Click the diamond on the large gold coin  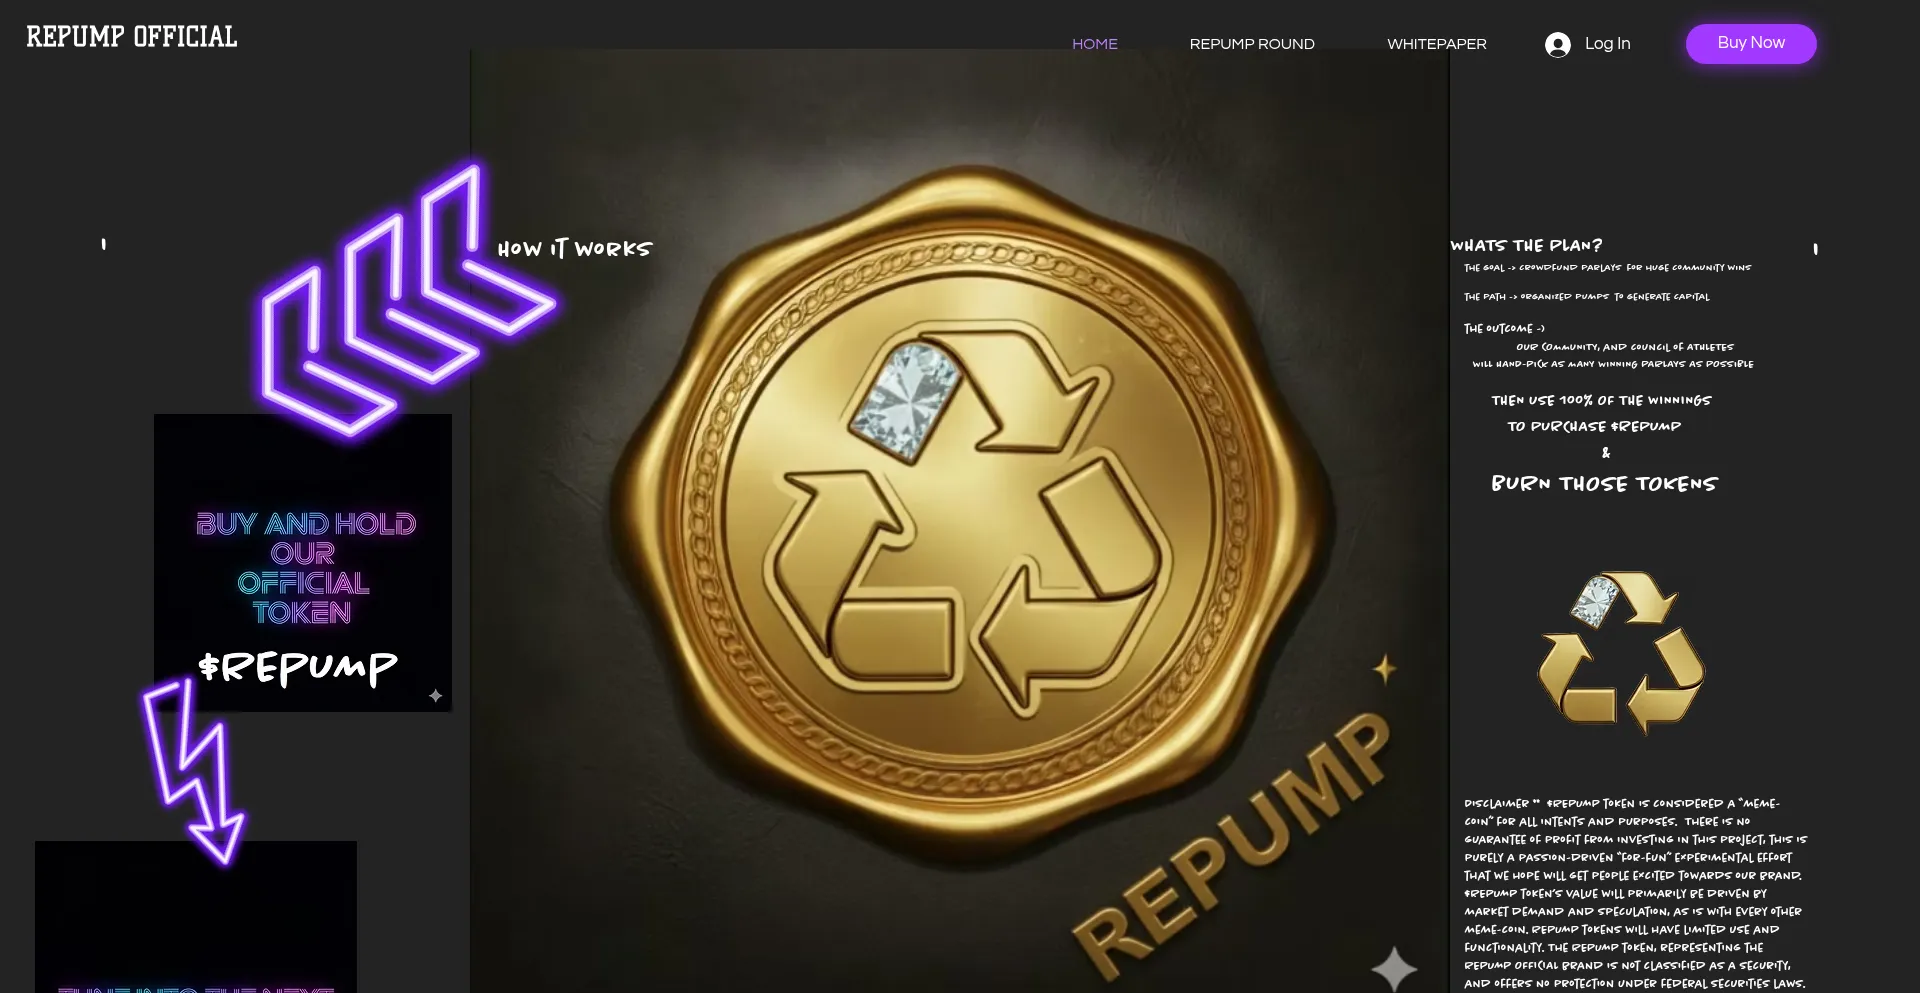click(904, 400)
